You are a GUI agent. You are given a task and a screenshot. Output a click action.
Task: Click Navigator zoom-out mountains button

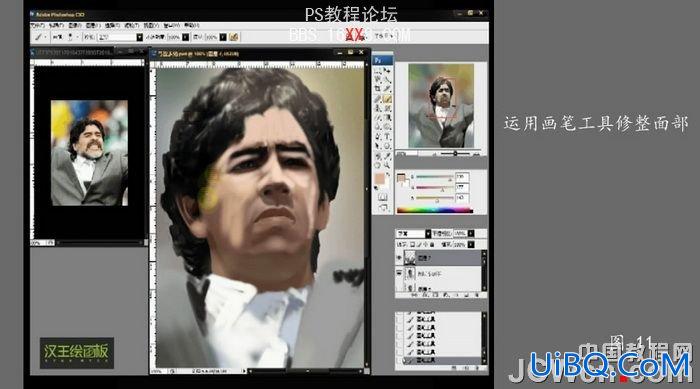[x=434, y=154]
